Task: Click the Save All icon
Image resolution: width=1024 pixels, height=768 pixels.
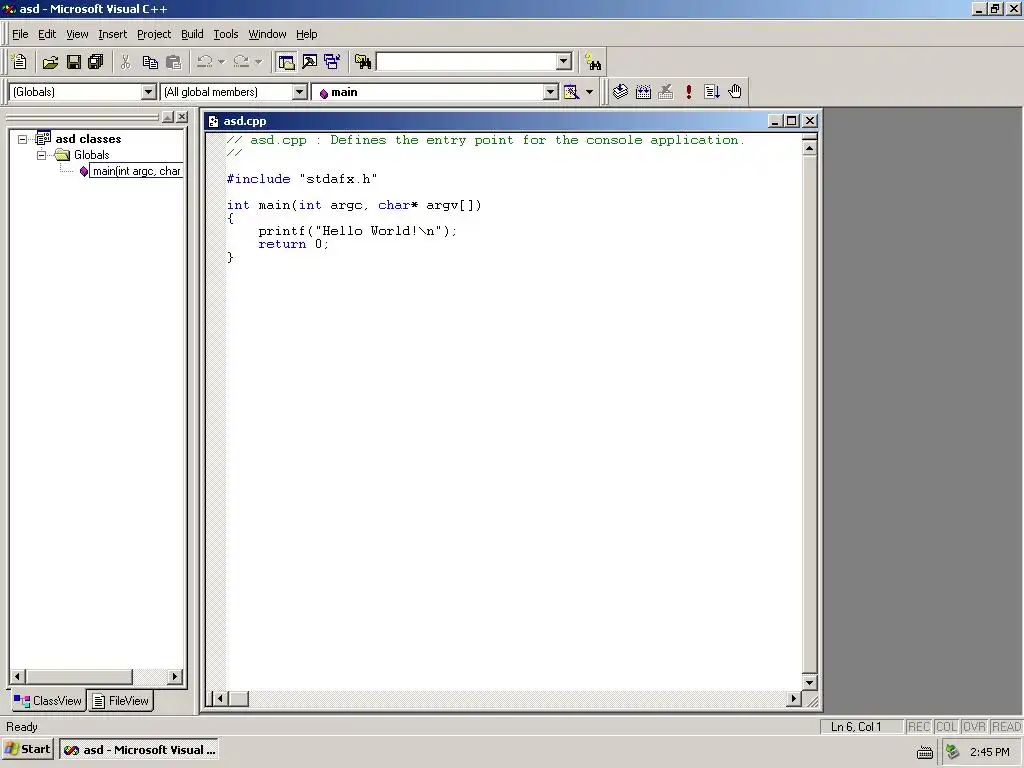Action: click(x=96, y=62)
